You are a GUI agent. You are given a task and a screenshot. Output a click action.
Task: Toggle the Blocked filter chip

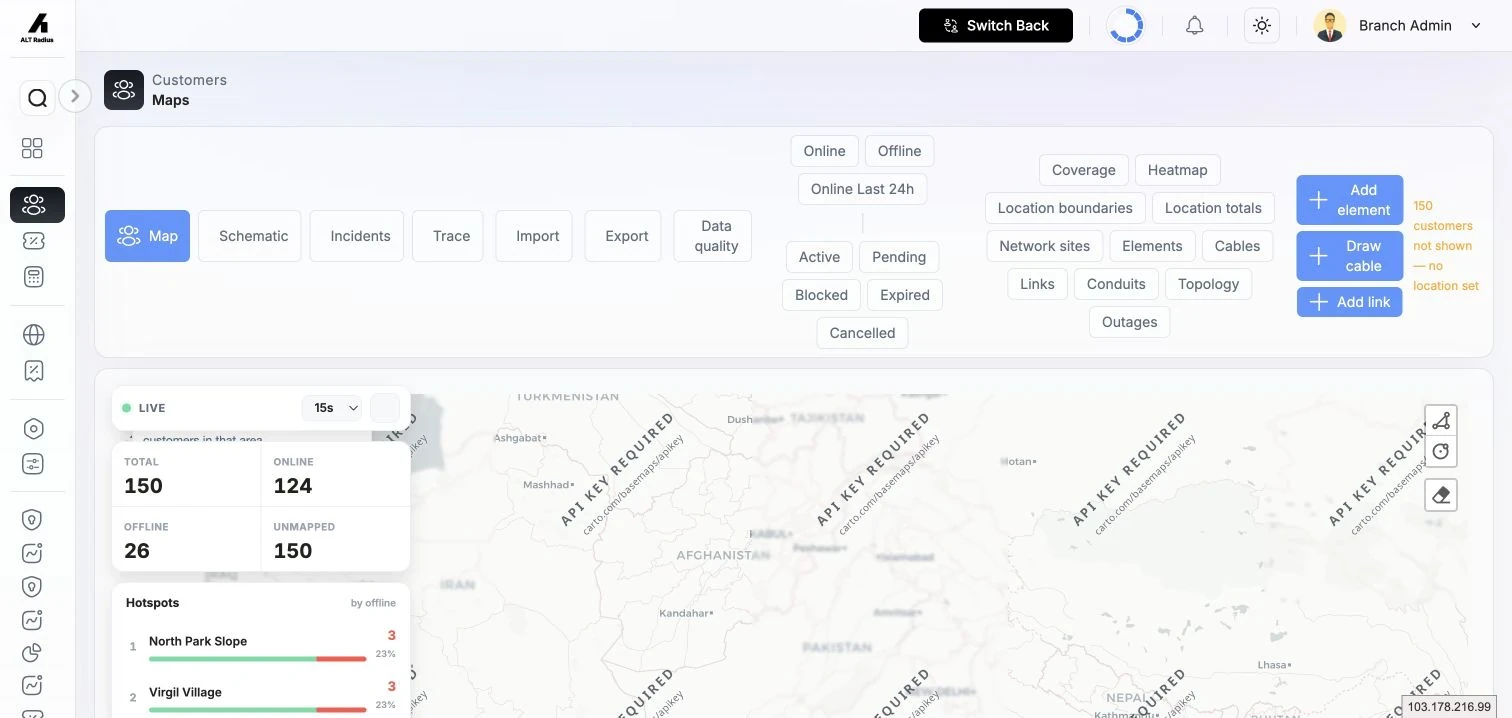pyautogui.click(x=821, y=295)
